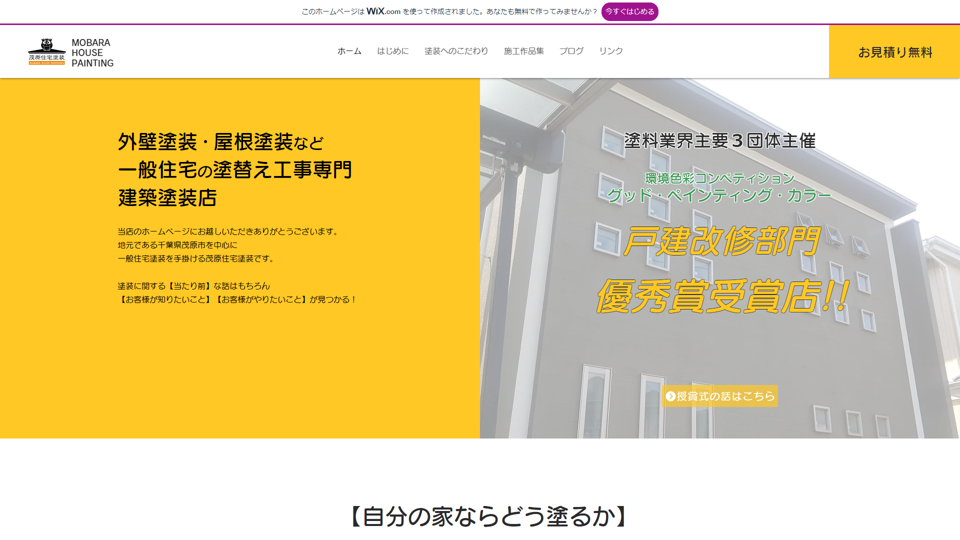Click the 【自分の家ならどう塗るか】 section heading
960x540 pixels.
point(488,516)
